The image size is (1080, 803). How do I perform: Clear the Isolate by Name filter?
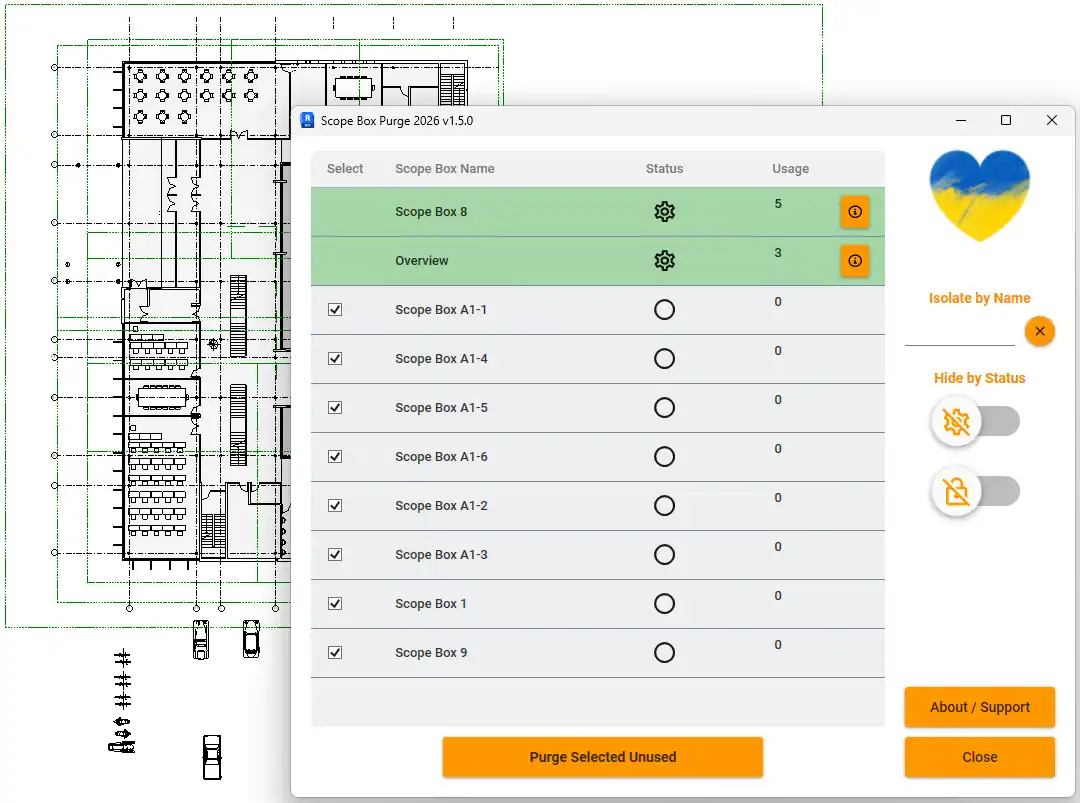click(x=1039, y=331)
